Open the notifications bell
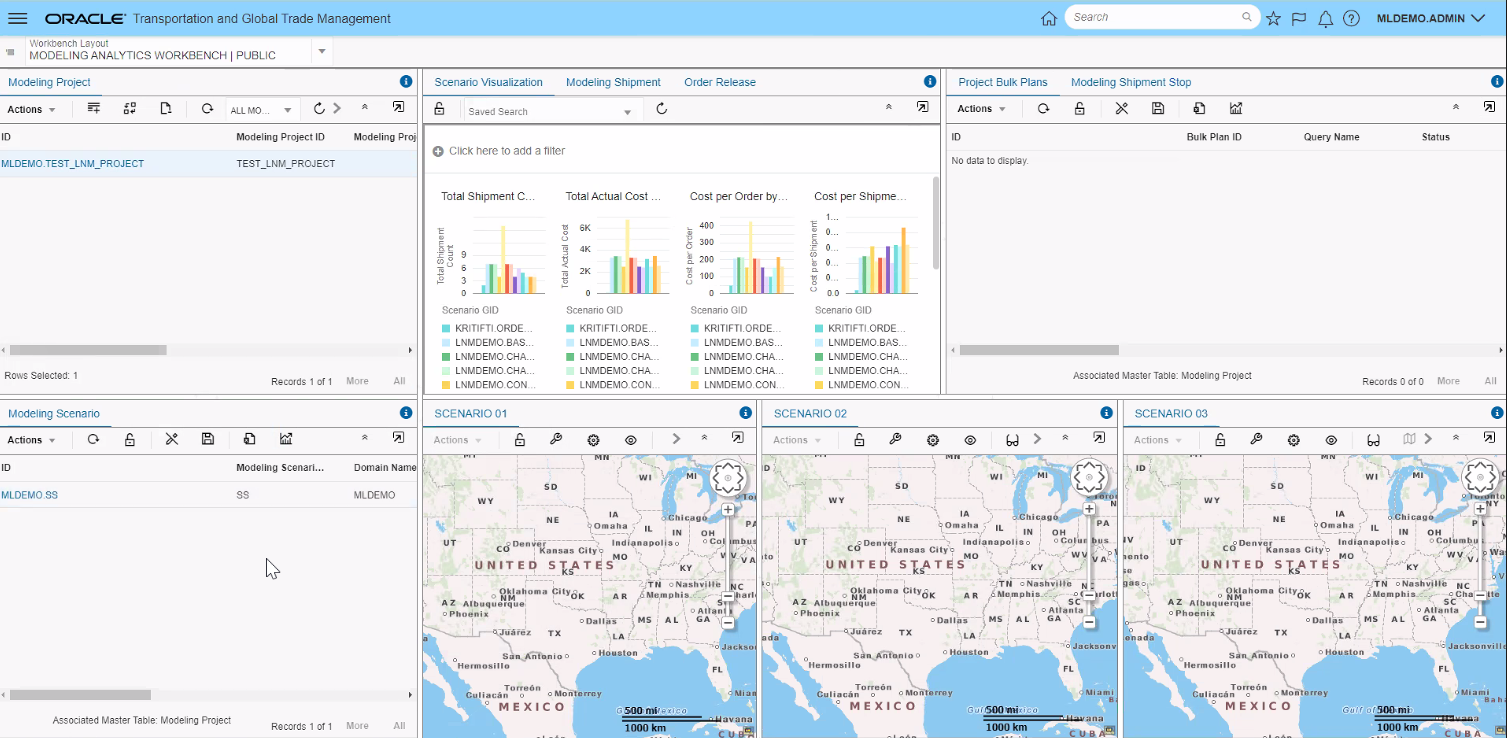The image size is (1507, 738). tap(1326, 18)
